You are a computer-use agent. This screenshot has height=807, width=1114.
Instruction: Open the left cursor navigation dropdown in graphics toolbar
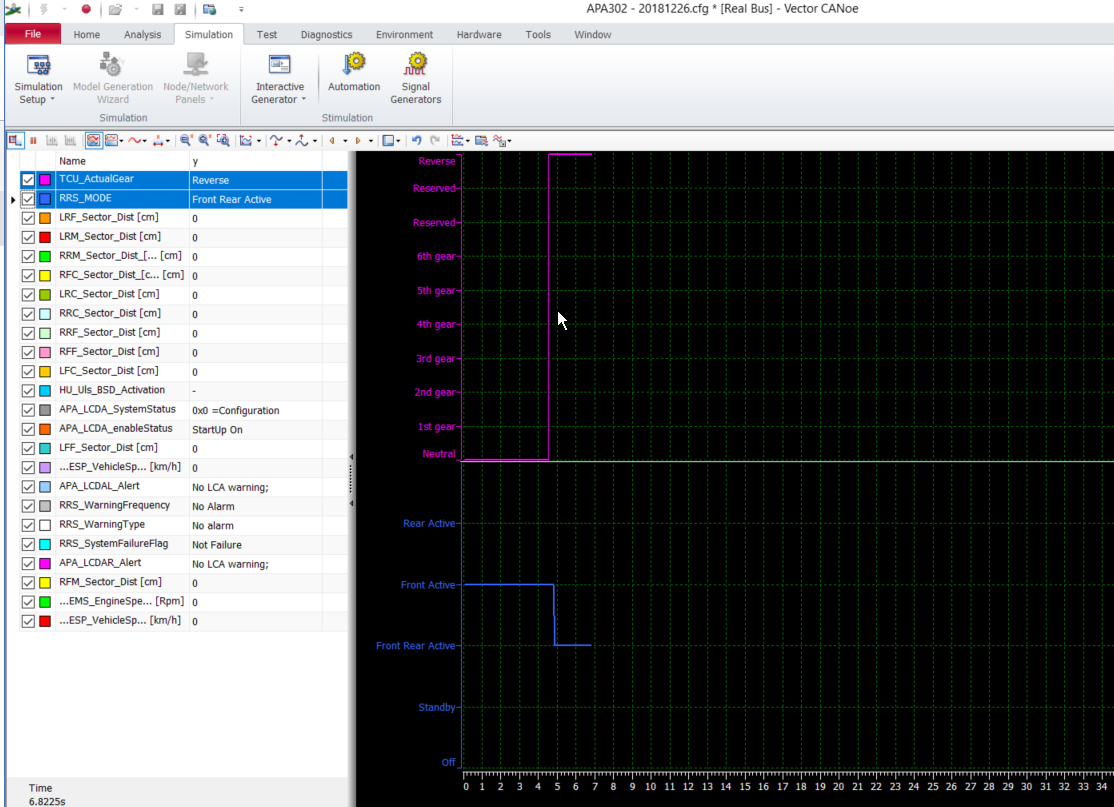point(345,140)
